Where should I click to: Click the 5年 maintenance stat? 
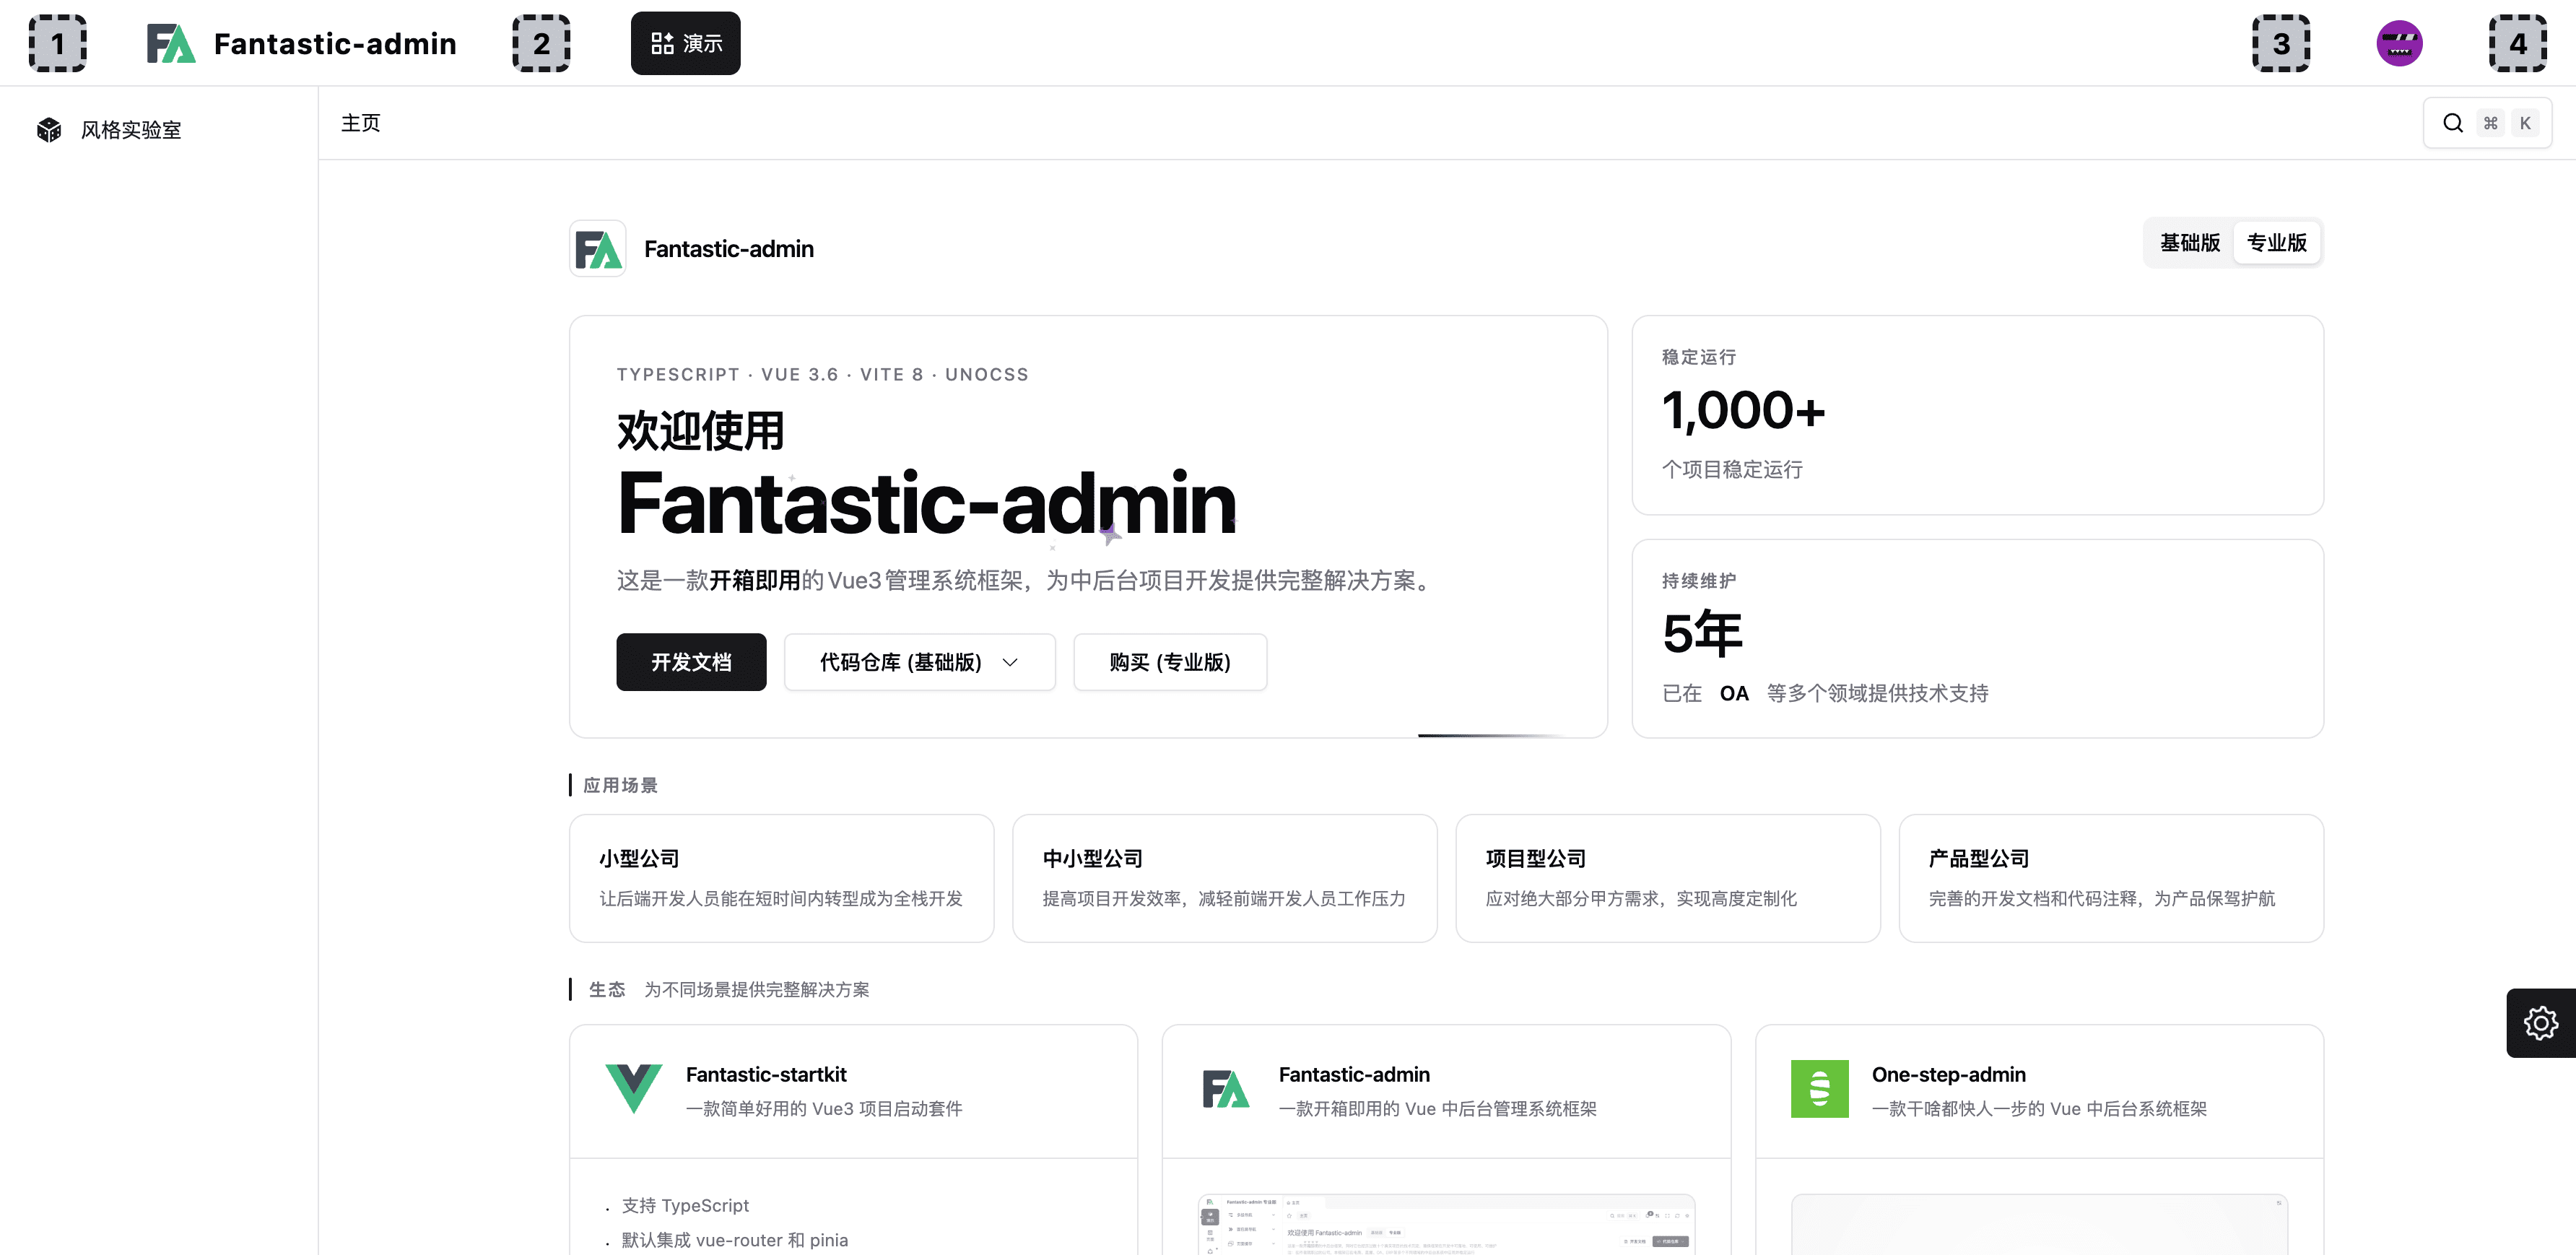pyautogui.click(x=1702, y=634)
